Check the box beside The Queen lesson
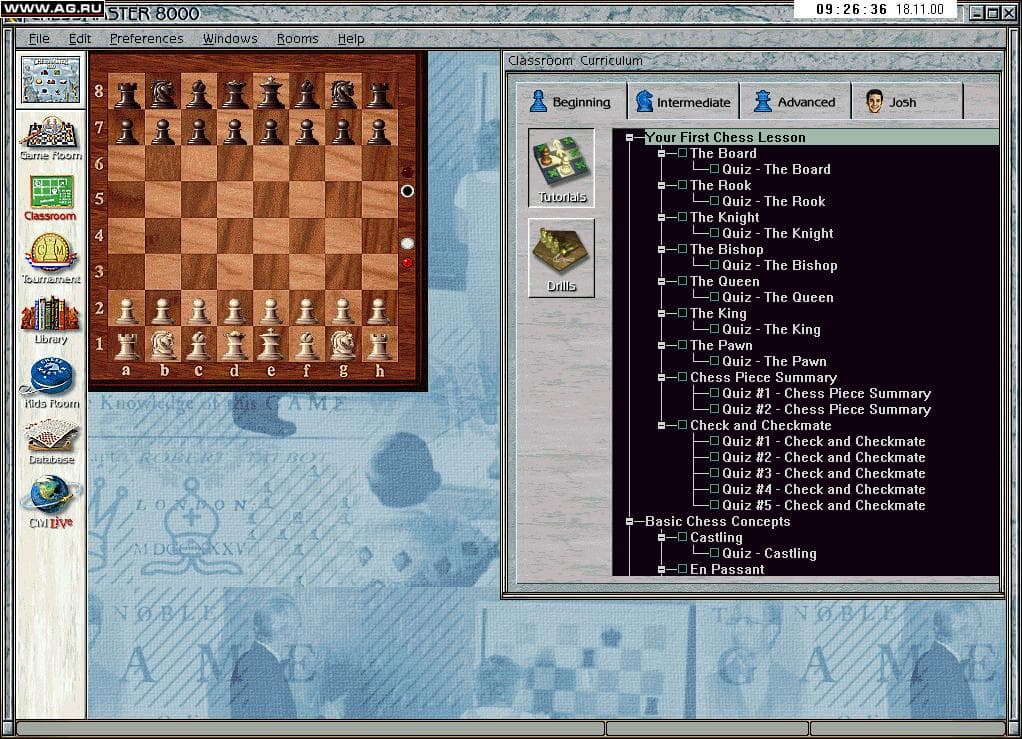 (682, 281)
